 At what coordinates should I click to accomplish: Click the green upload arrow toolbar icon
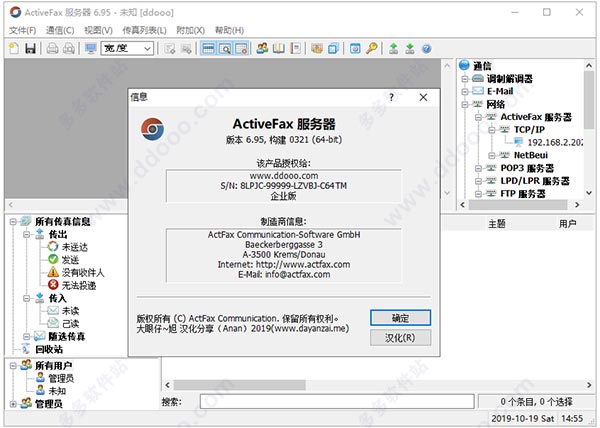[393, 49]
